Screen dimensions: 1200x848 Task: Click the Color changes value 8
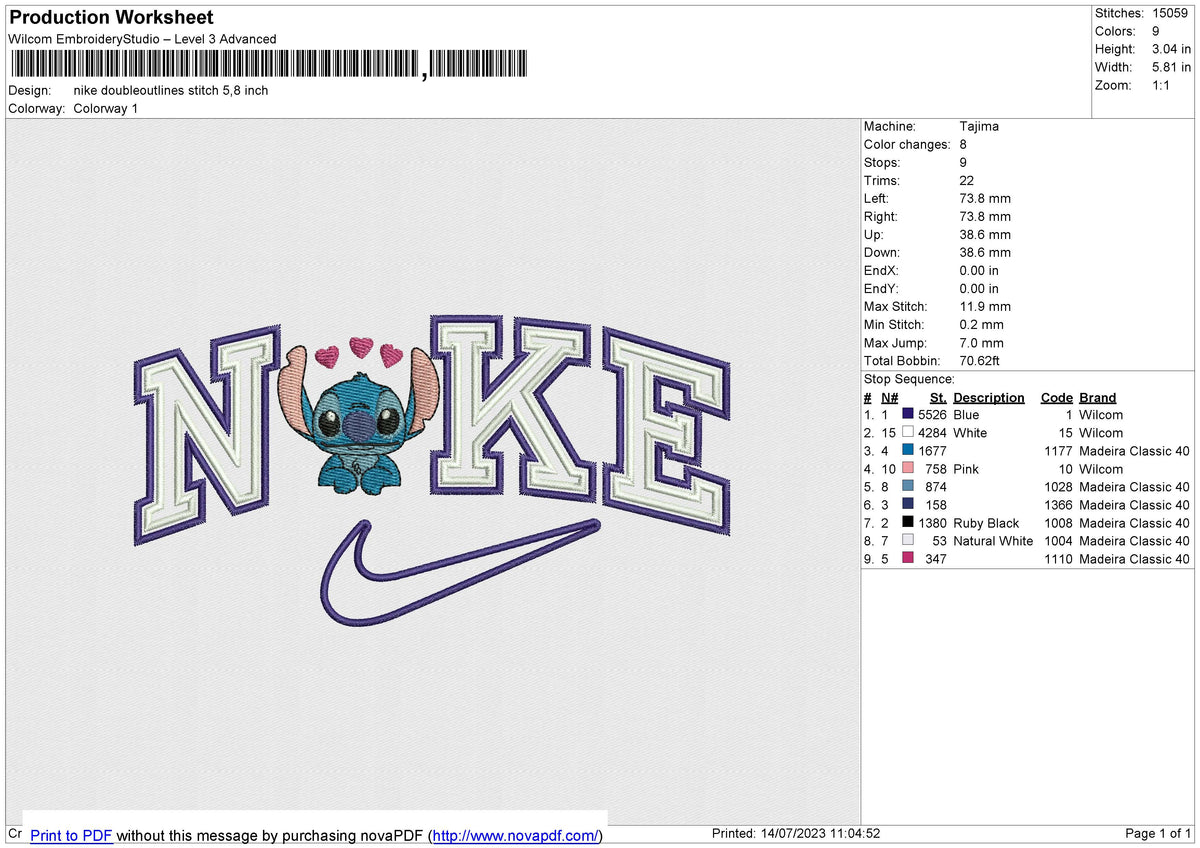963,144
